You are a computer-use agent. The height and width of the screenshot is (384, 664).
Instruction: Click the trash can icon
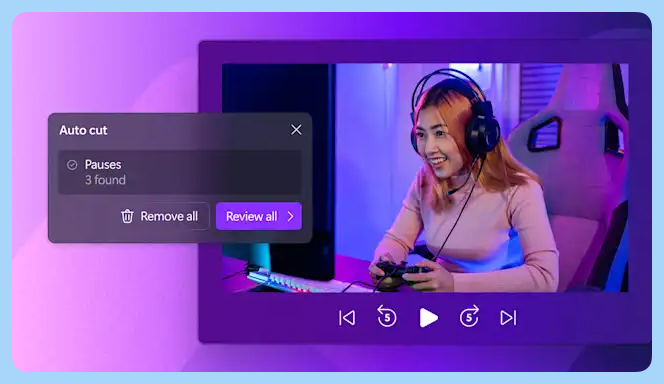click(x=127, y=216)
